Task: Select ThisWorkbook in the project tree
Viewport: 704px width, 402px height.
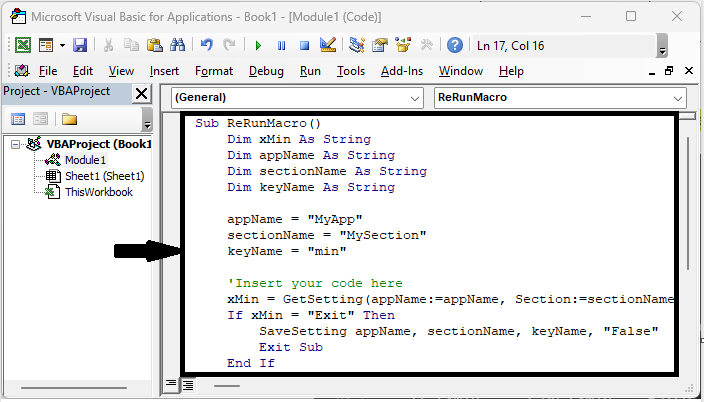Action: click(99, 192)
